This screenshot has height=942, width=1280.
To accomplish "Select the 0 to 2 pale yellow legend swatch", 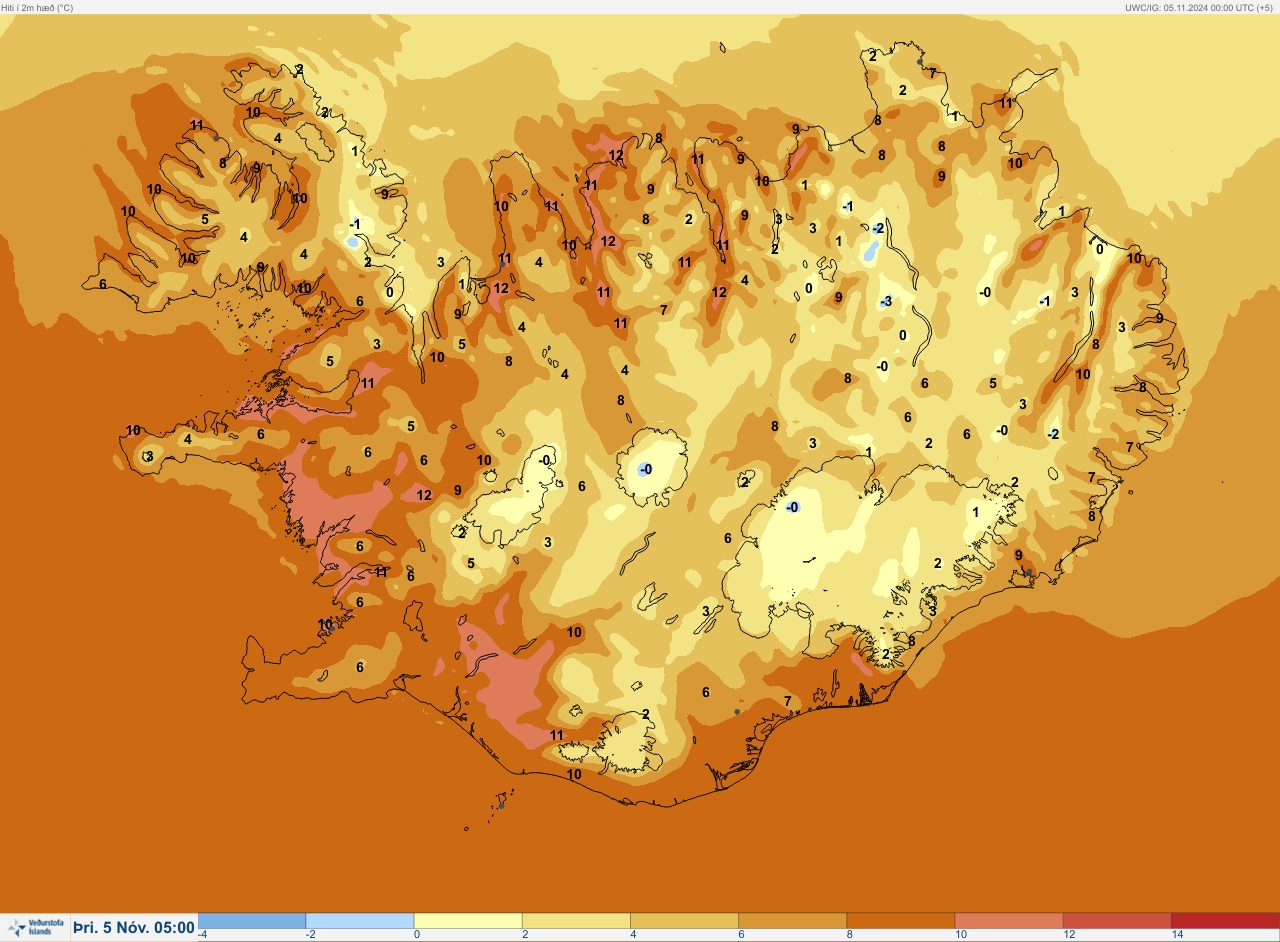I will pyautogui.click(x=468, y=920).
